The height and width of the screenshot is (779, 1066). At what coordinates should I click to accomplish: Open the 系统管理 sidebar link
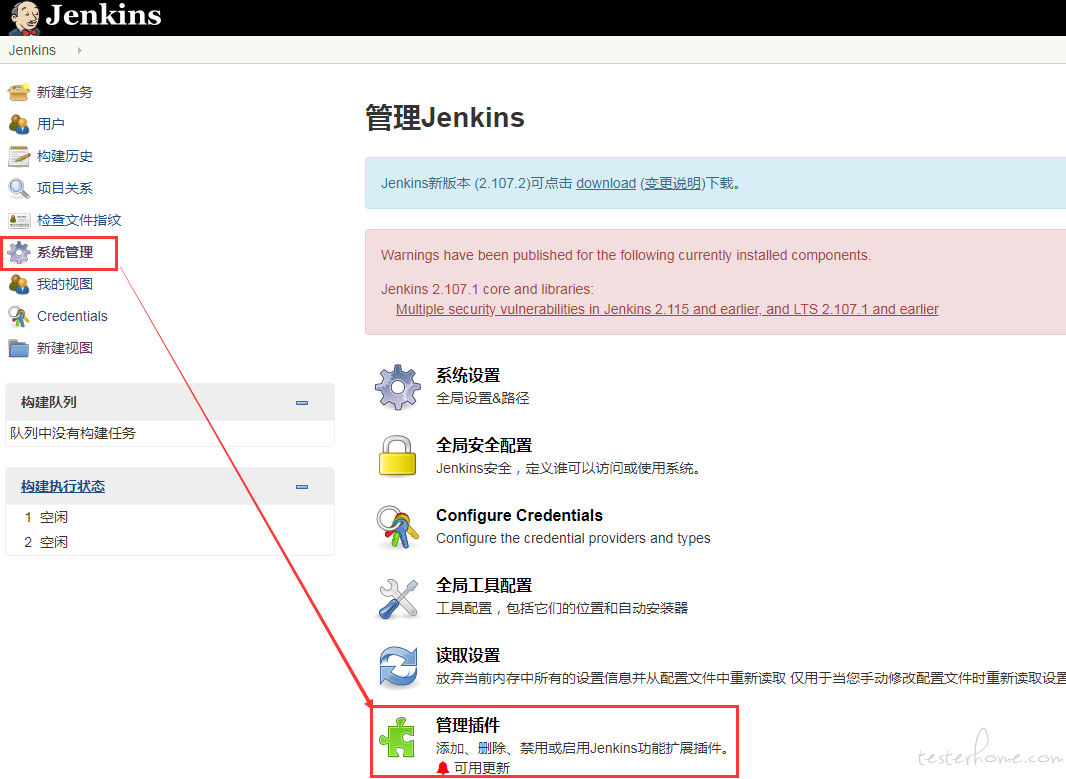click(x=65, y=252)
